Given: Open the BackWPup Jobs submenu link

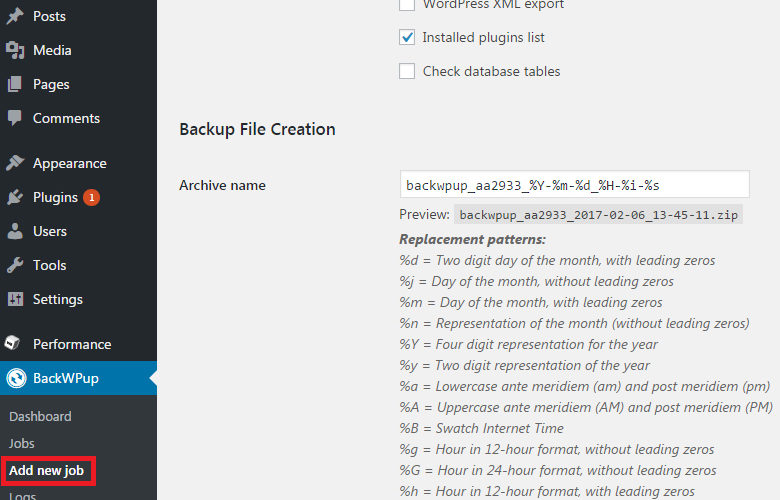Looking at the screenshot, I should 22,443.
